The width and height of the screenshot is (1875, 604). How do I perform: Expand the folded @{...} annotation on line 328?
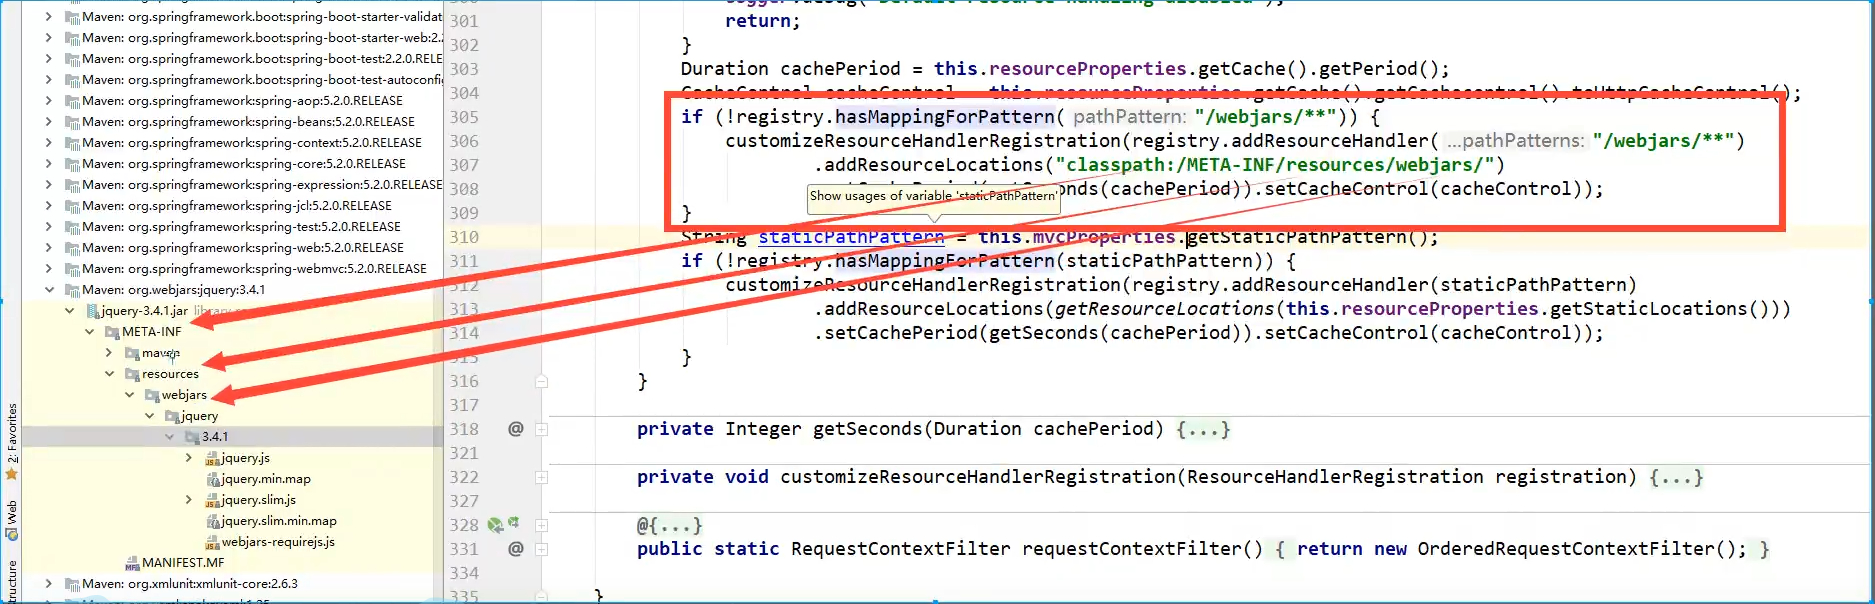coord(670,525)
